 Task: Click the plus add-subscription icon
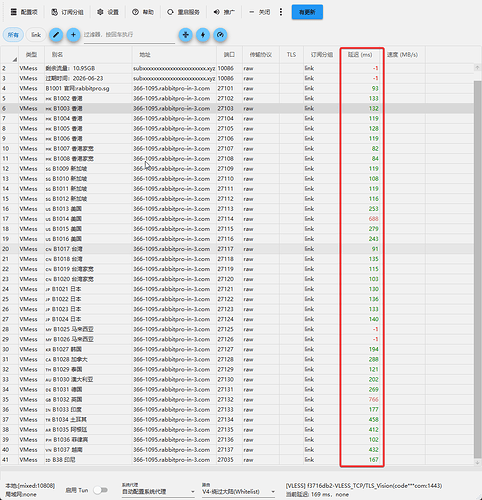tap(73, 35)
